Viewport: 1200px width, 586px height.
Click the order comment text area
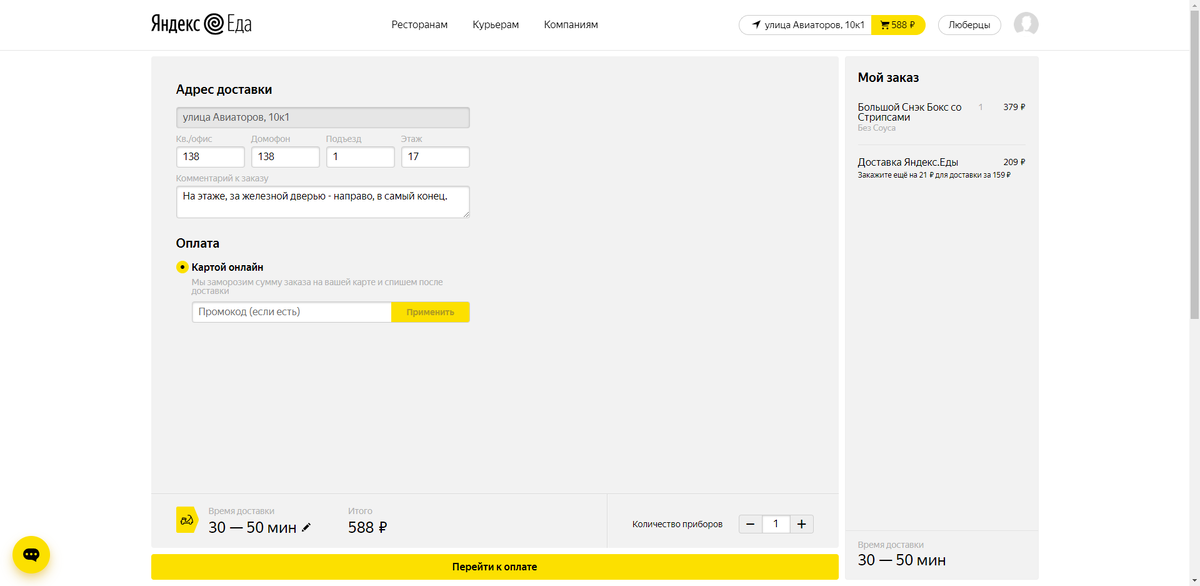tap(323, 202)
